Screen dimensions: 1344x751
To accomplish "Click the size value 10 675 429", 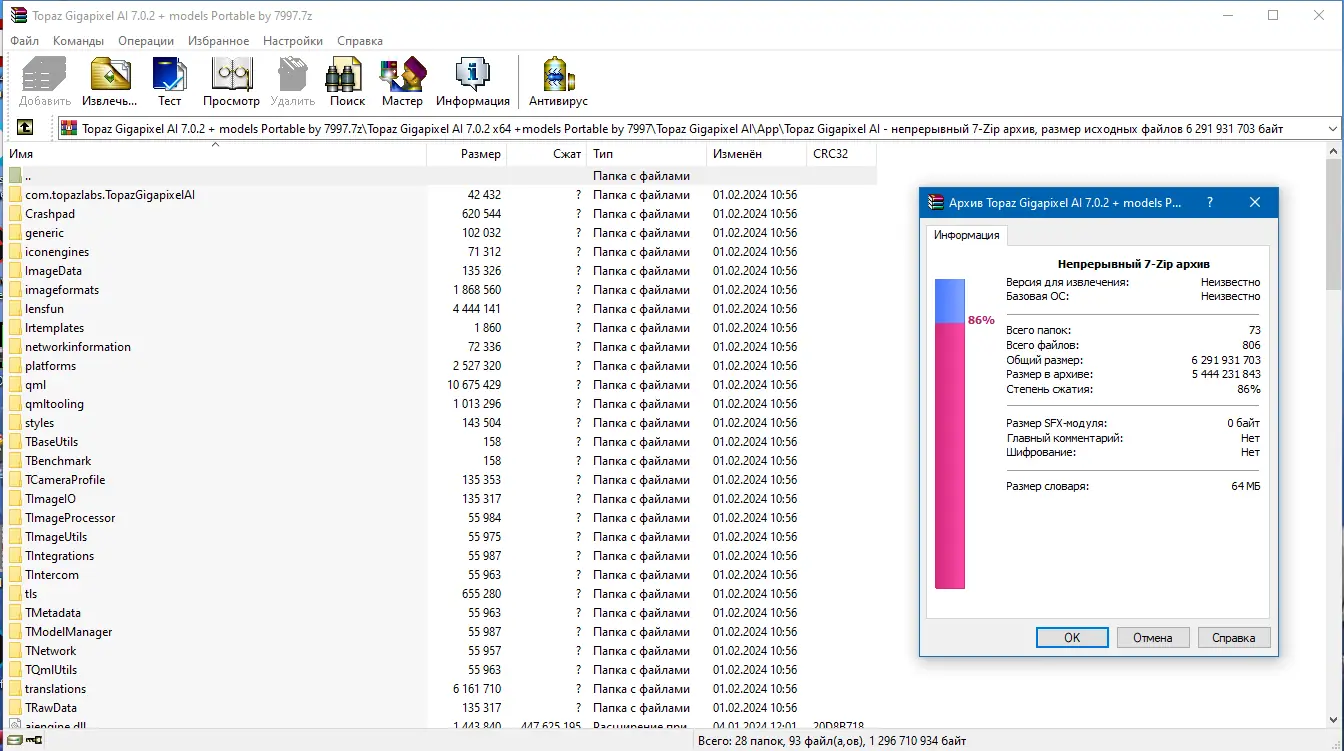I will coord(474,385).
